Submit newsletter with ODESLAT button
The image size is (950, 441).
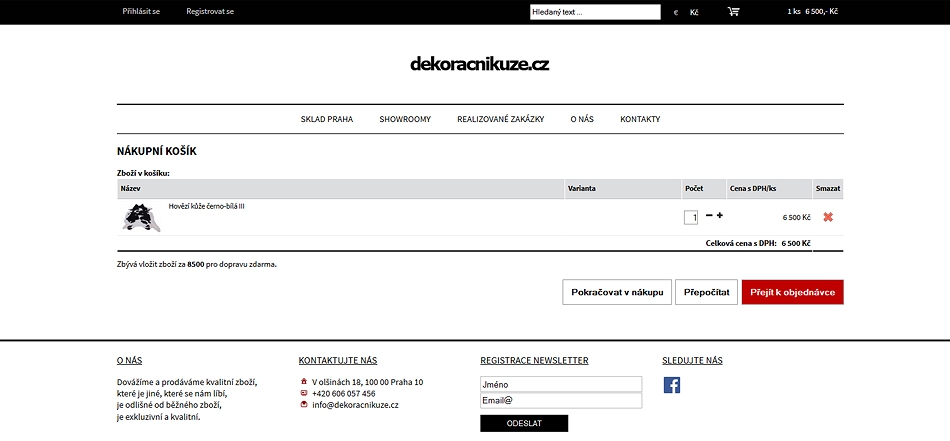[524, 423]
